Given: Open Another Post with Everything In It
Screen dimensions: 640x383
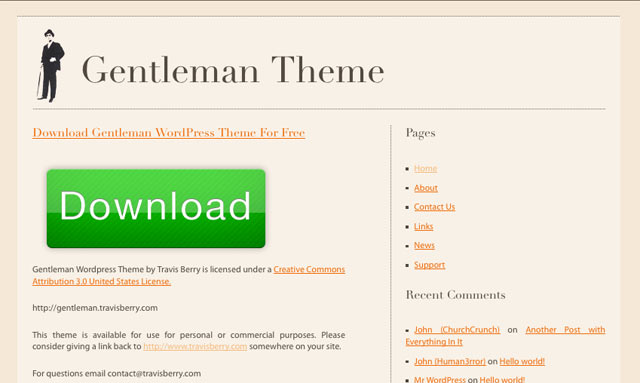Looking at the screenshot, I should tap(505, 336).
